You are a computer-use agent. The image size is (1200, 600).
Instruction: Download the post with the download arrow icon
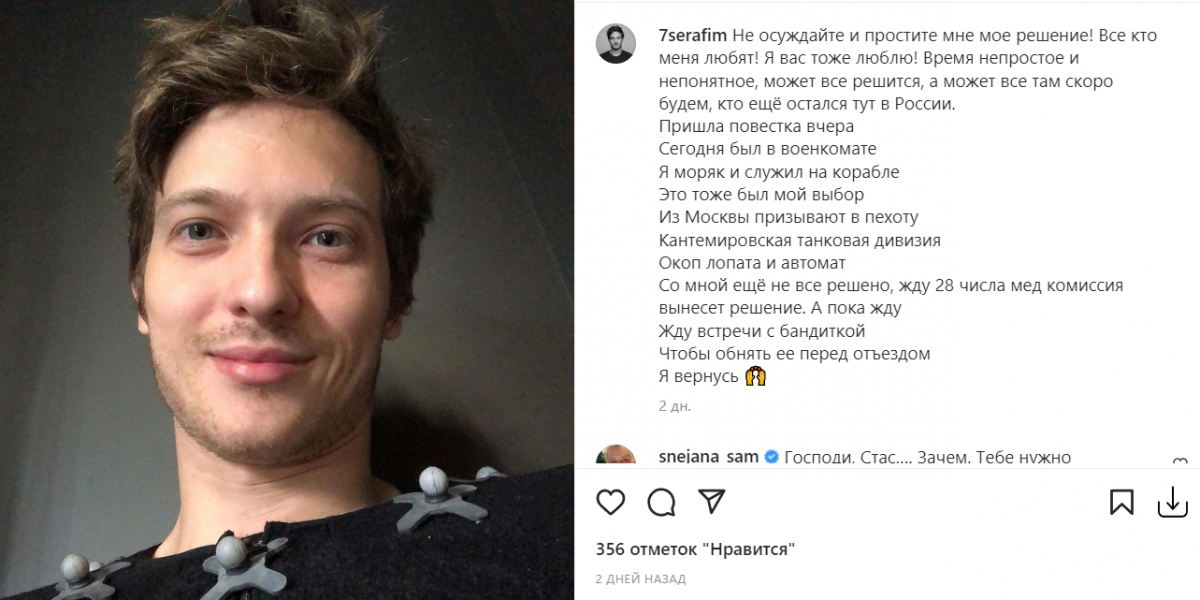(1172, 502)
